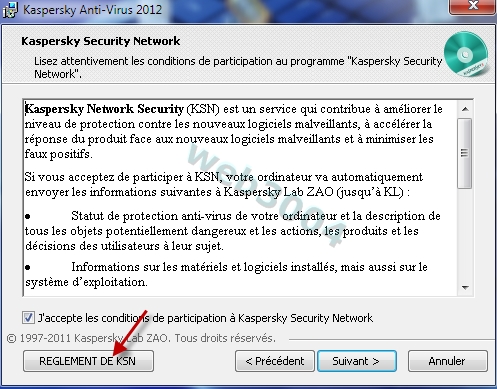This screenshot has width=497, height=389.
Task: Close the Kaspersky Anti-Virus 2012 installer window
Action: point(472,7)
